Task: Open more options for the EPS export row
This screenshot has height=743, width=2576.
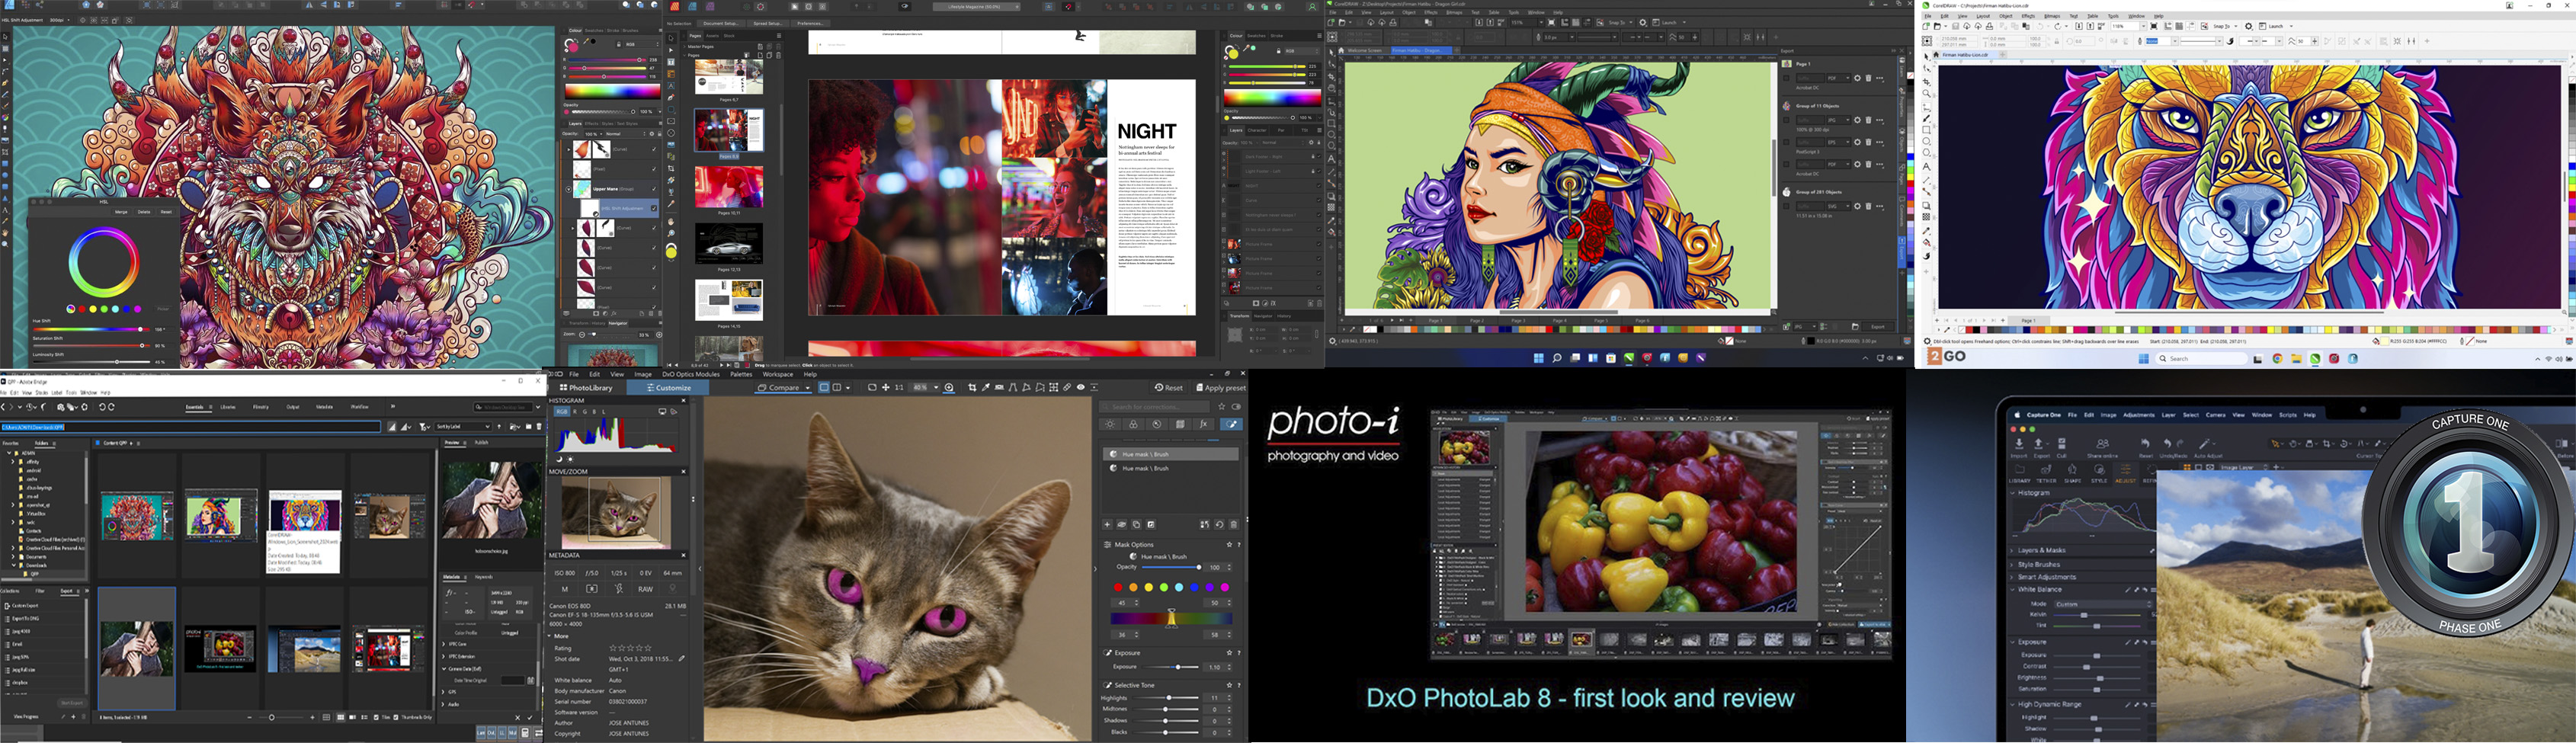Action: (x=1880, y=142)
